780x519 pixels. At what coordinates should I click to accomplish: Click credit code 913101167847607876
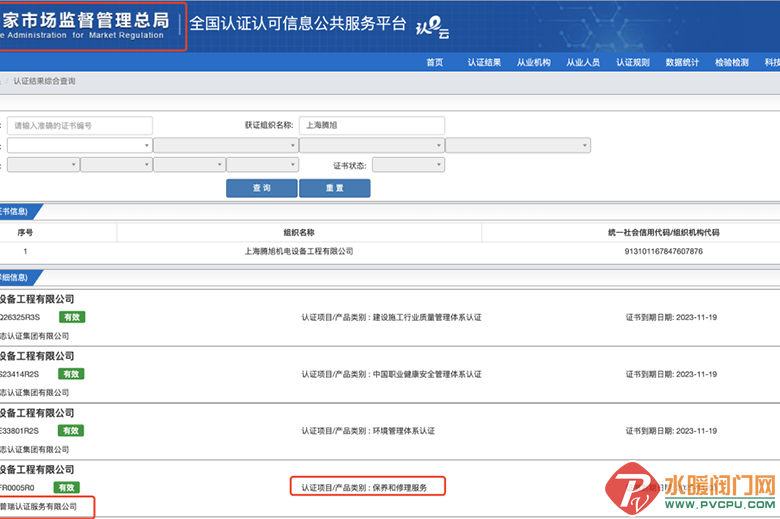click(x=664, y=251)
